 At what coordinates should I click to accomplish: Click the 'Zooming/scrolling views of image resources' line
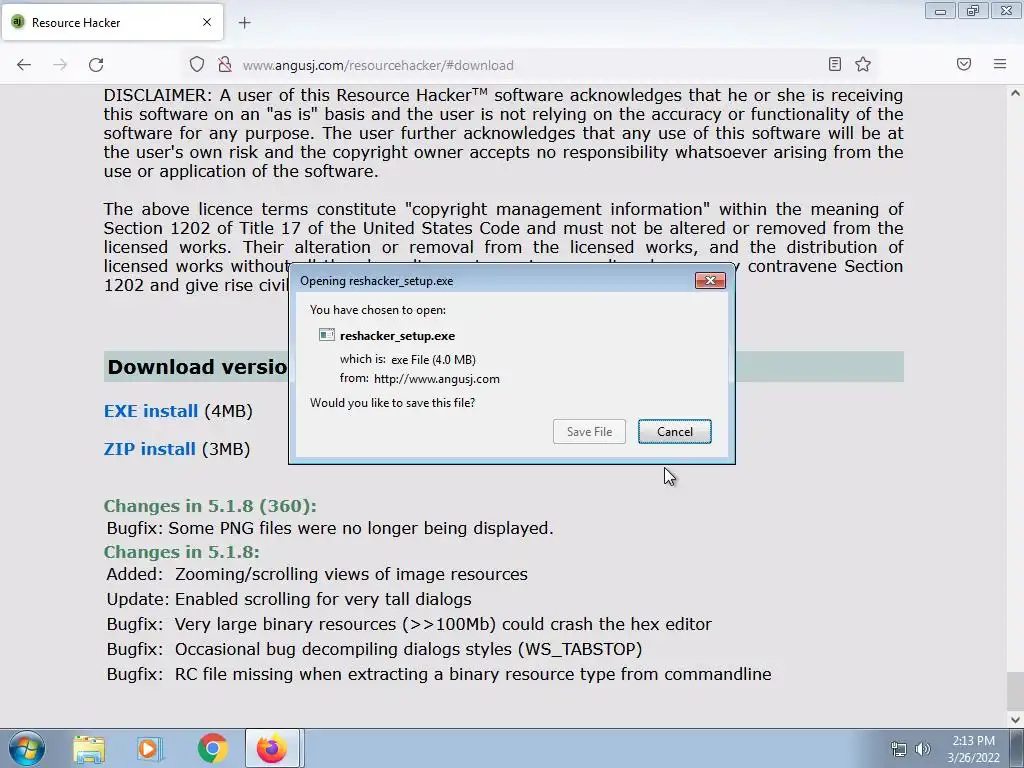351,574
